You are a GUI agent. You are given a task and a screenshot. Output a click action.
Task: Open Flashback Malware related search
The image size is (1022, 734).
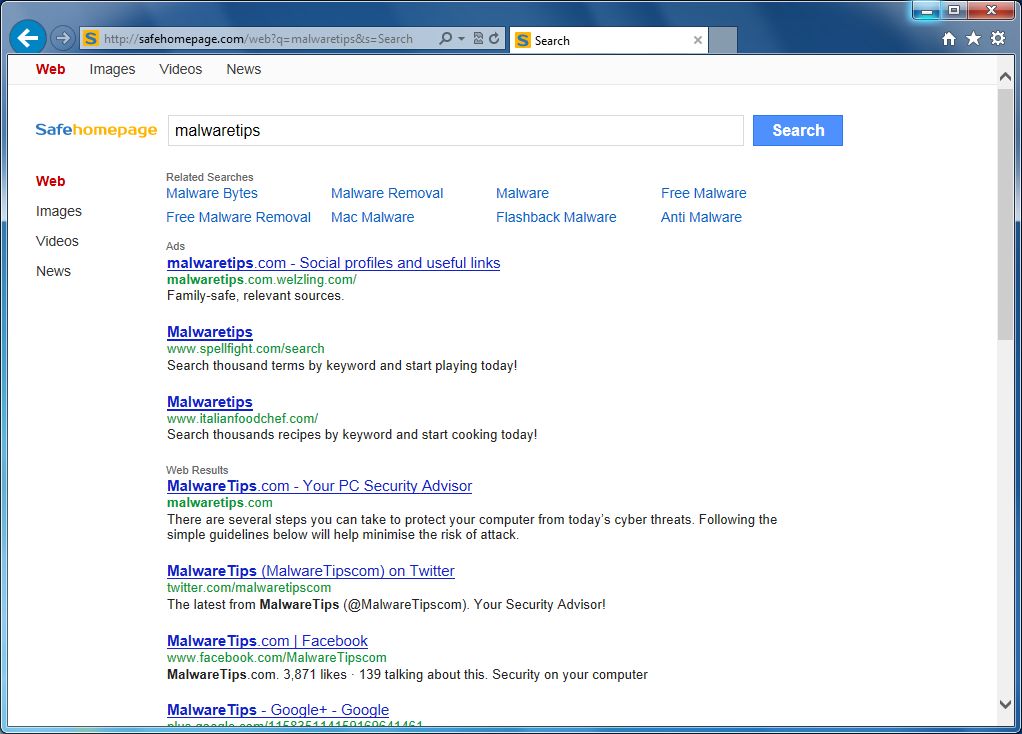coord(556,217)
